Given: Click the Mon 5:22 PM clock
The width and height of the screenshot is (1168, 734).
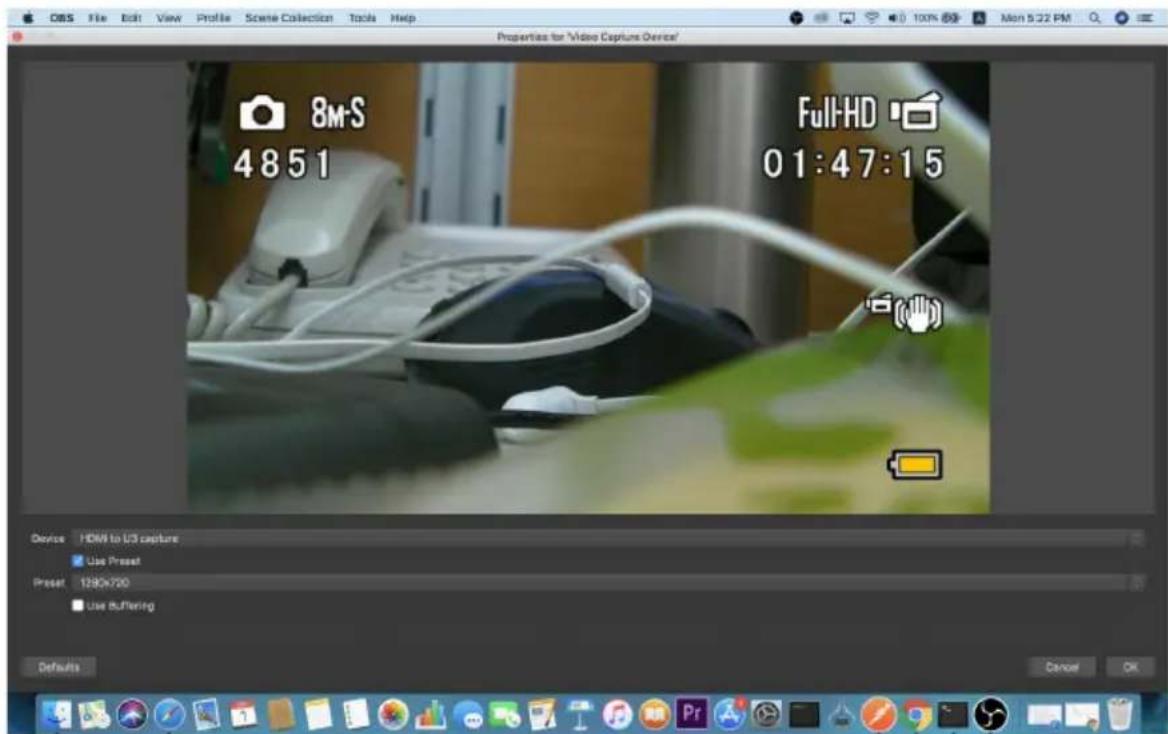Looking at the screenshot, I should click(1035, 18).
